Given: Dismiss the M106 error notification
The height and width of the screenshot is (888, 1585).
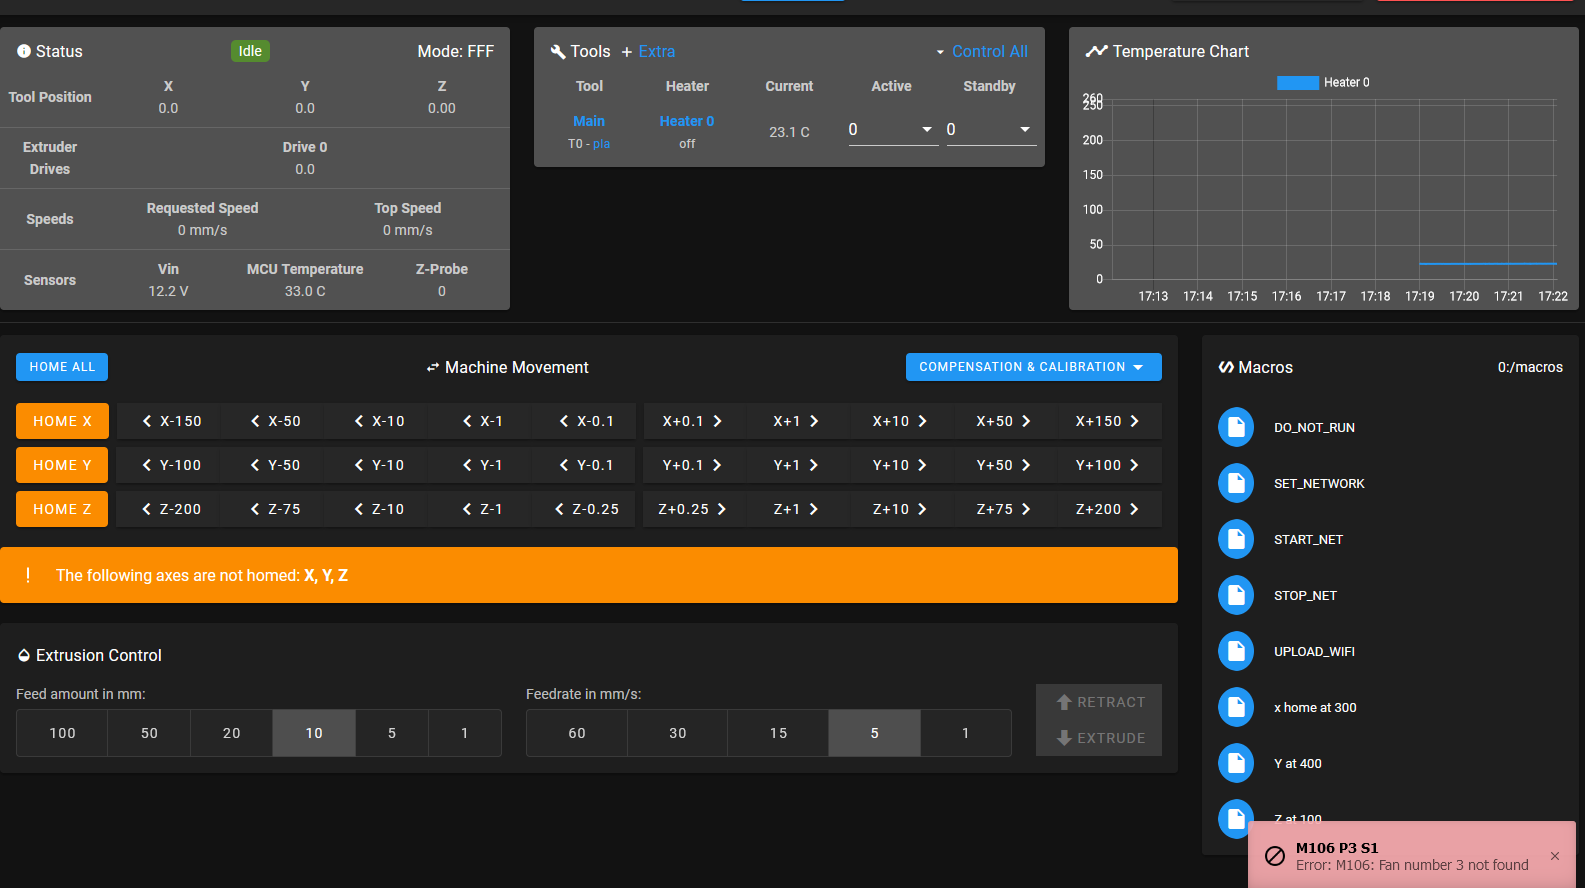Looking at the screenshot, I should [x=1555, y=856].
